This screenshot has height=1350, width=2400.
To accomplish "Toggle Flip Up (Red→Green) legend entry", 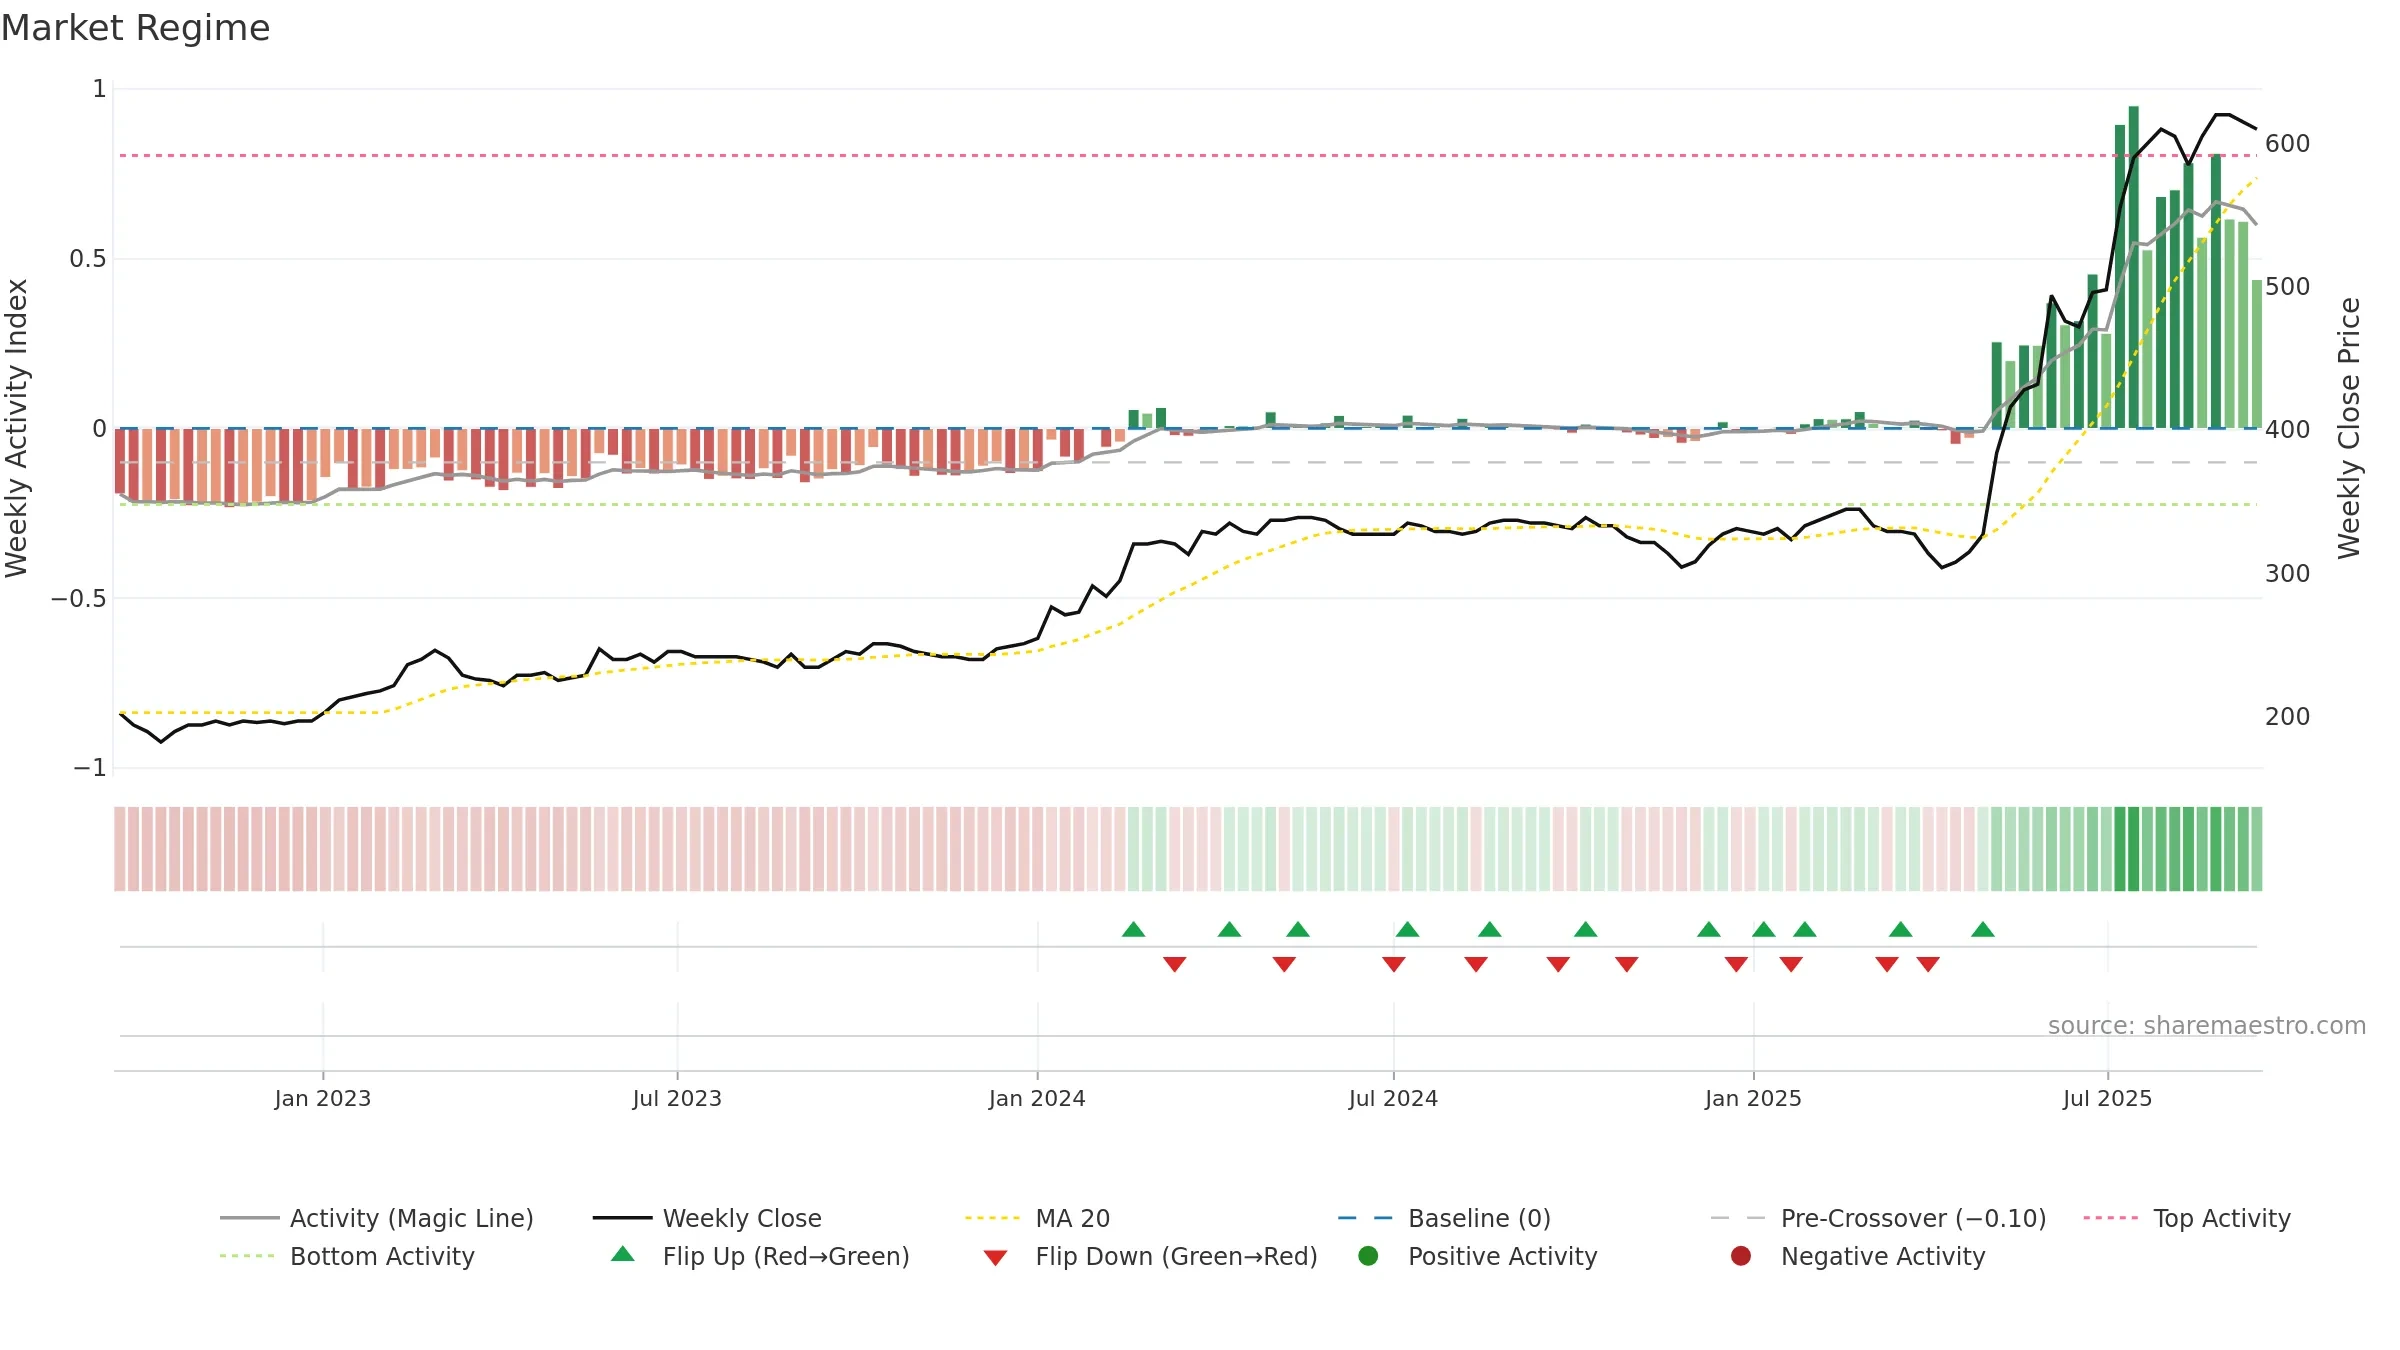I will pos(760,1256).
